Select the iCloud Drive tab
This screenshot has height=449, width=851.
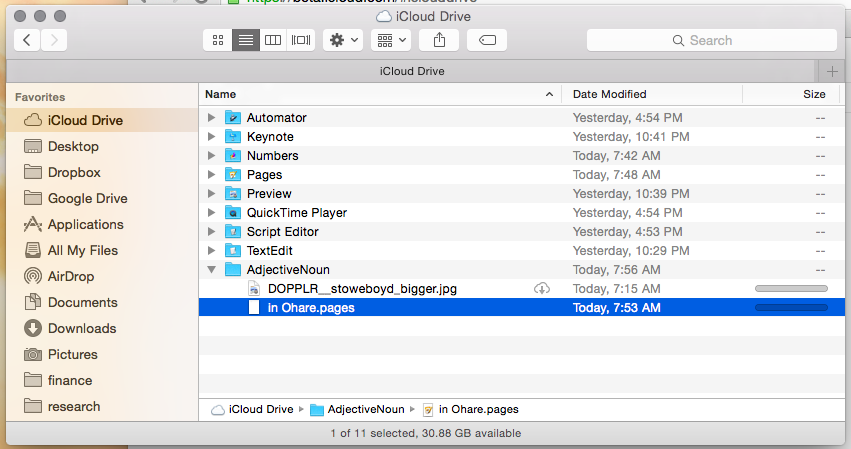[411, 71]
